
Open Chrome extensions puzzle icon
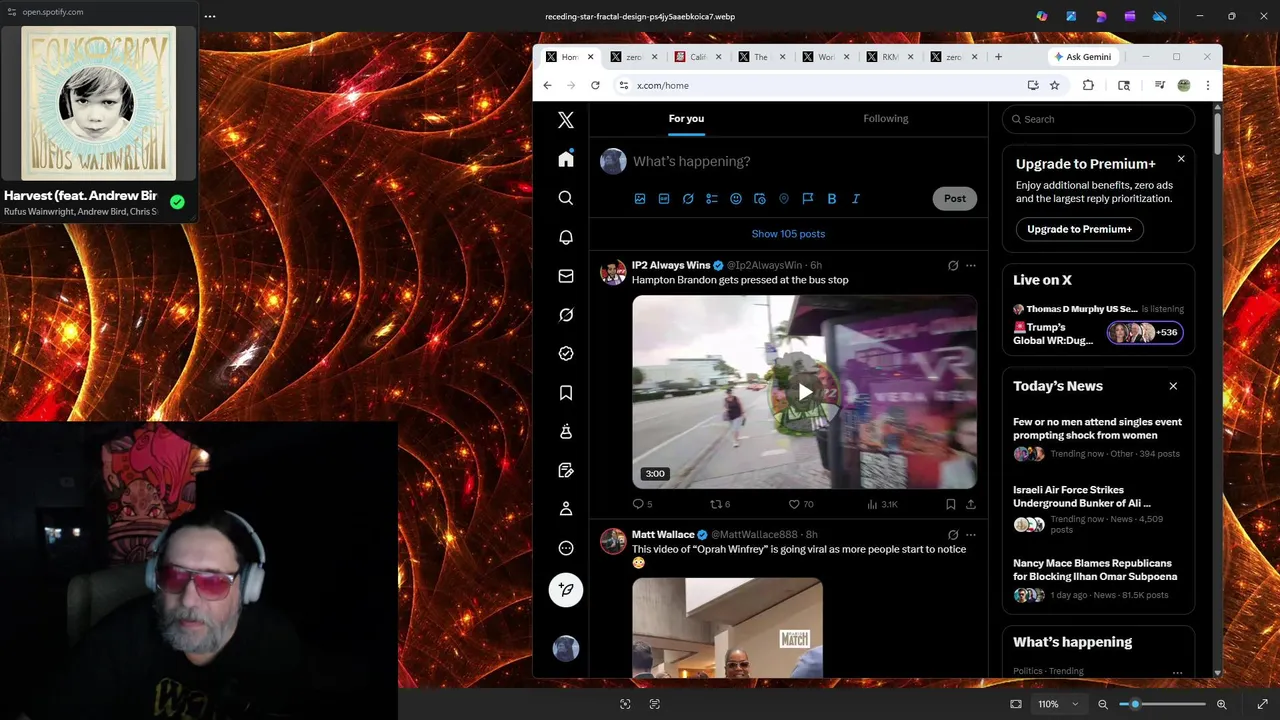click(1088, 86)
